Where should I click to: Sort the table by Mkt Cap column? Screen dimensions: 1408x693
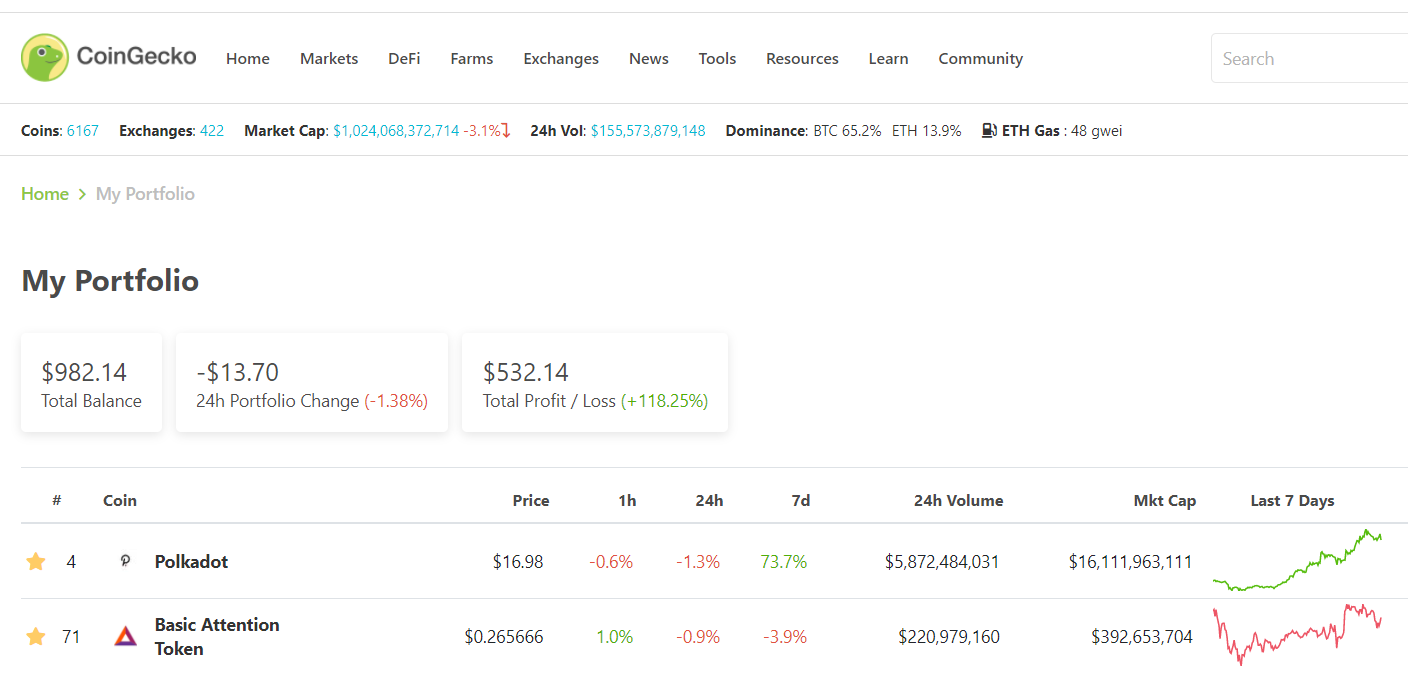pyautogui.click(x=1164, y=501)
